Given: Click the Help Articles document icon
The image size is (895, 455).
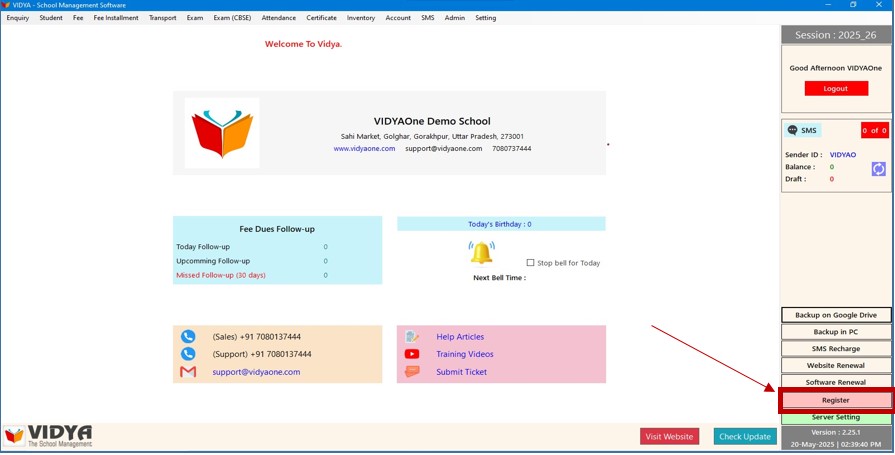Looking at the screenshot, I should (412, 337).
